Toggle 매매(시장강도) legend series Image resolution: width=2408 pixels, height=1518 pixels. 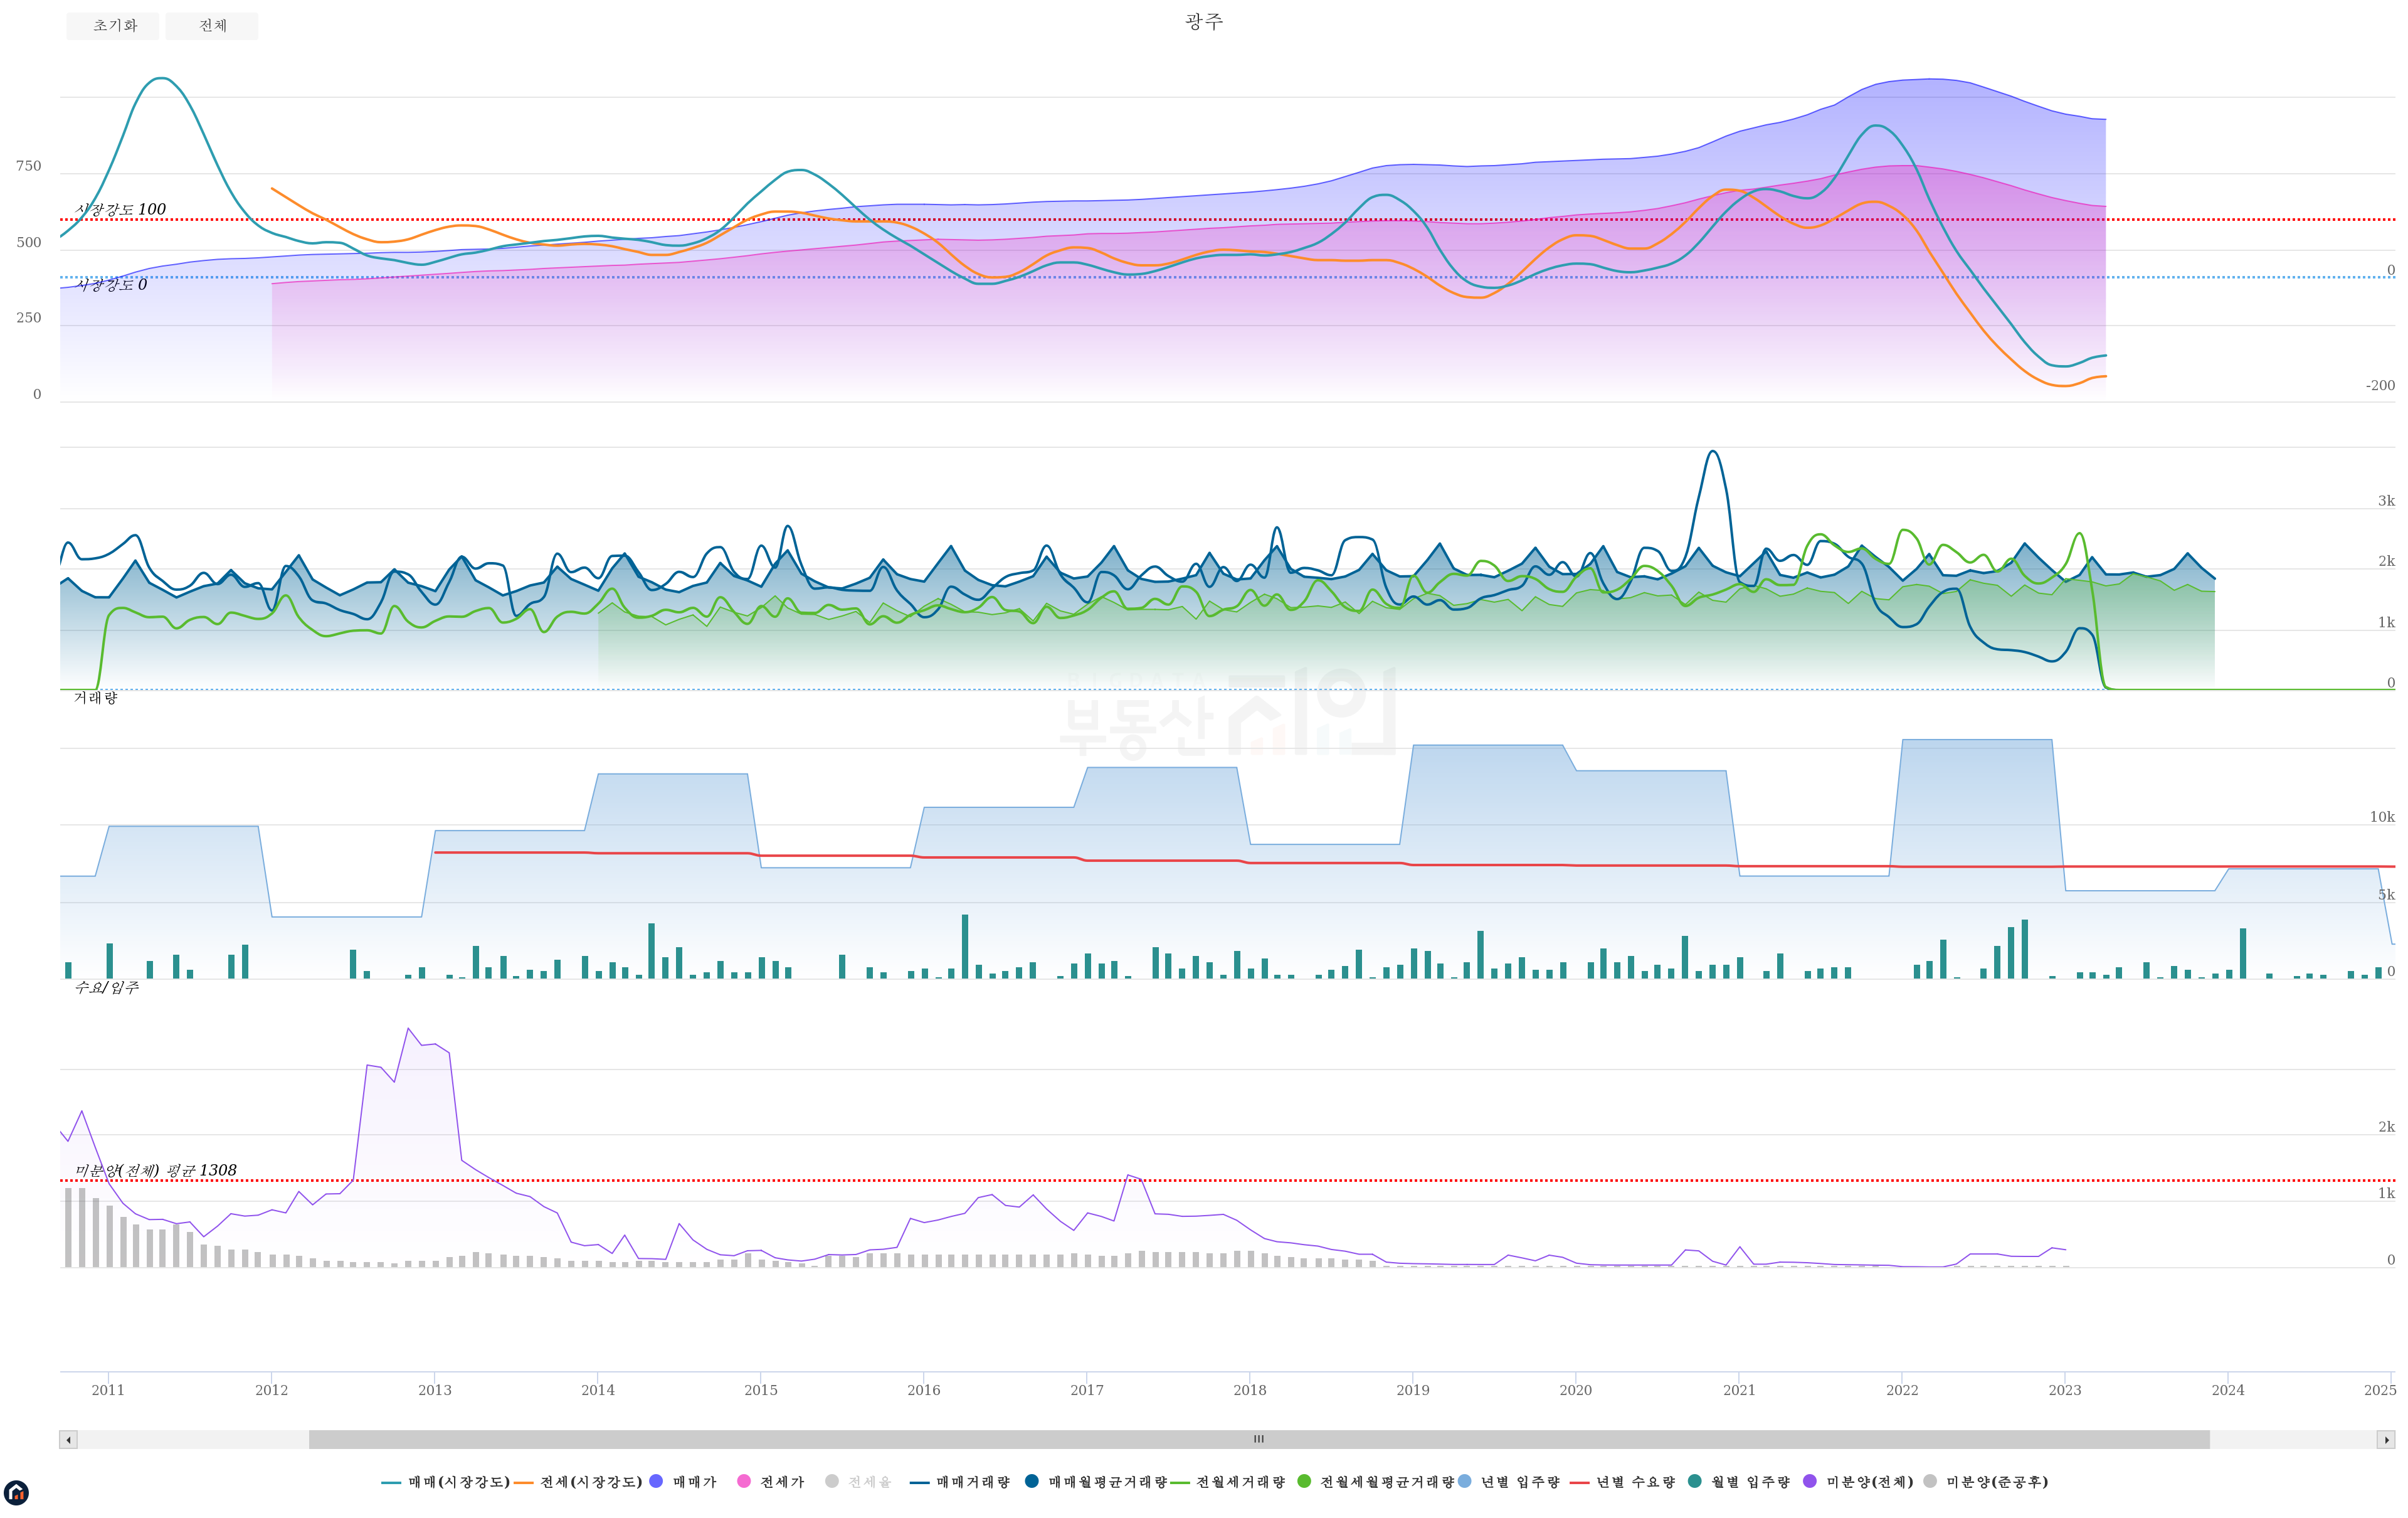(x=458, y=1482)
